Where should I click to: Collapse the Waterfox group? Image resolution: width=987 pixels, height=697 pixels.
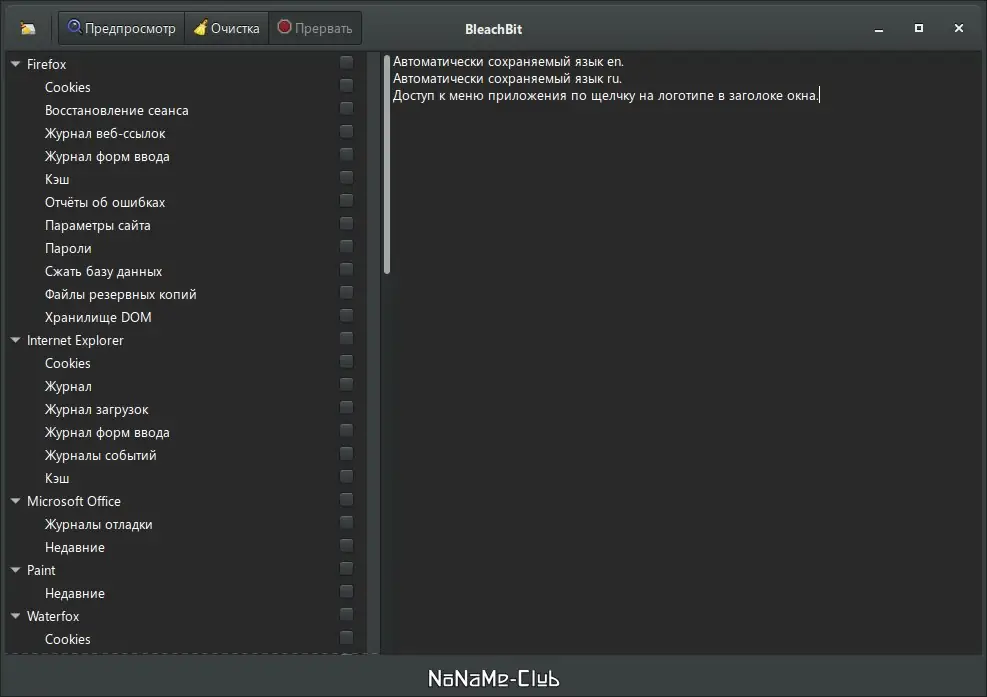pos(16,616)
